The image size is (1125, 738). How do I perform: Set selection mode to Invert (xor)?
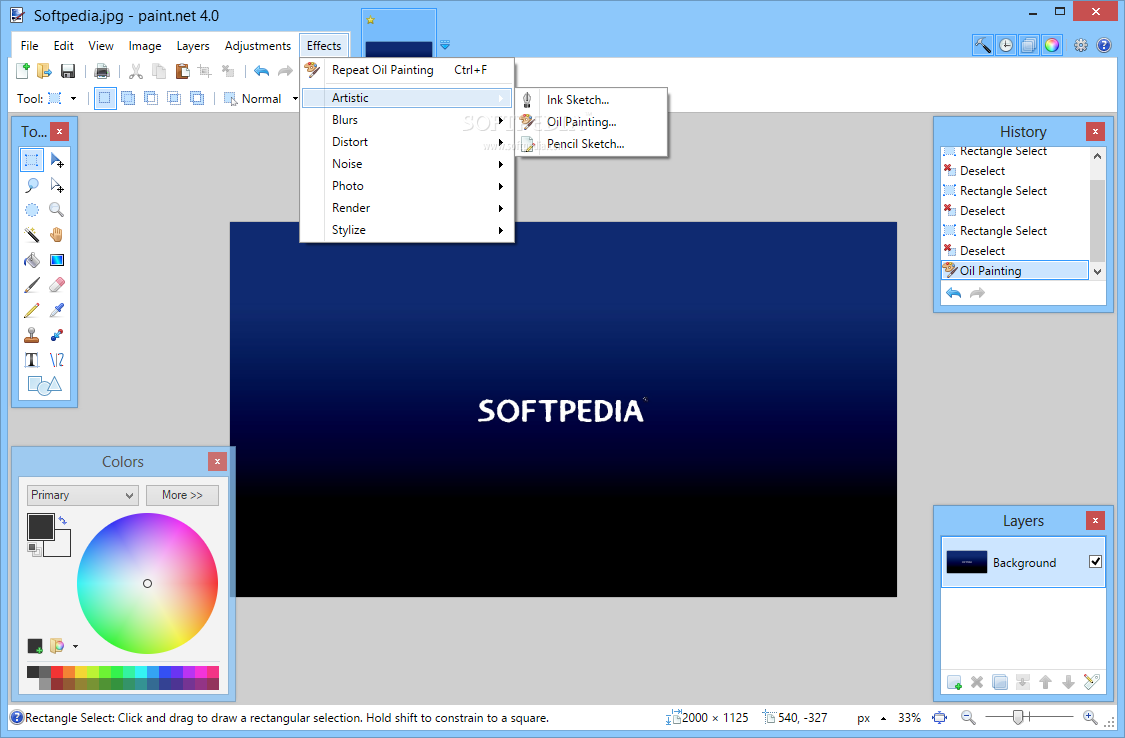(197, 98)
